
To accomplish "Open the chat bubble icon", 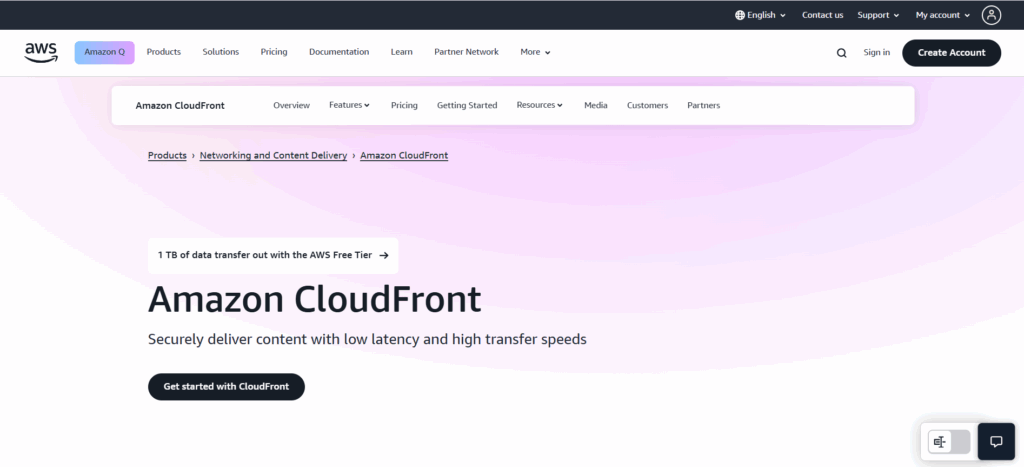I will point(996,442).
